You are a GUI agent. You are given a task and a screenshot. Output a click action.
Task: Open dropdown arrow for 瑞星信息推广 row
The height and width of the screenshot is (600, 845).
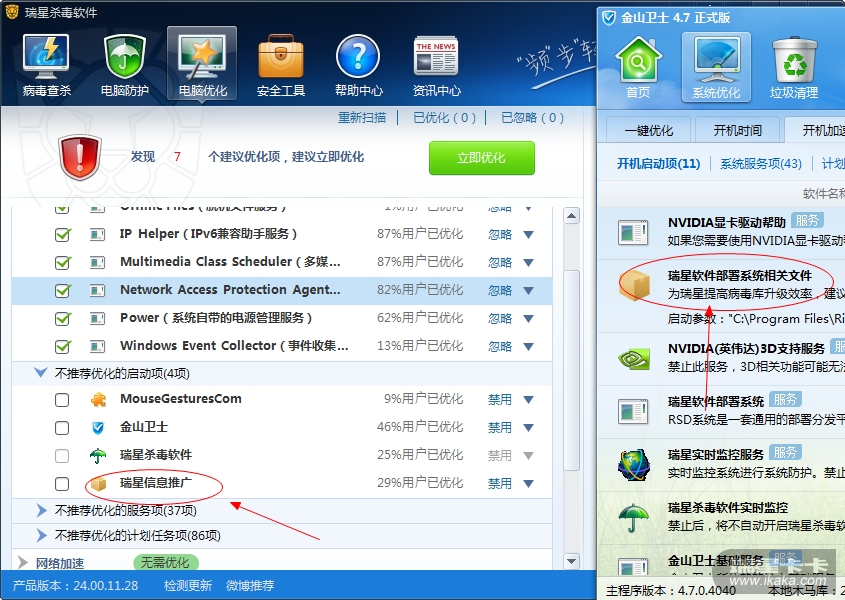point(529,484)
